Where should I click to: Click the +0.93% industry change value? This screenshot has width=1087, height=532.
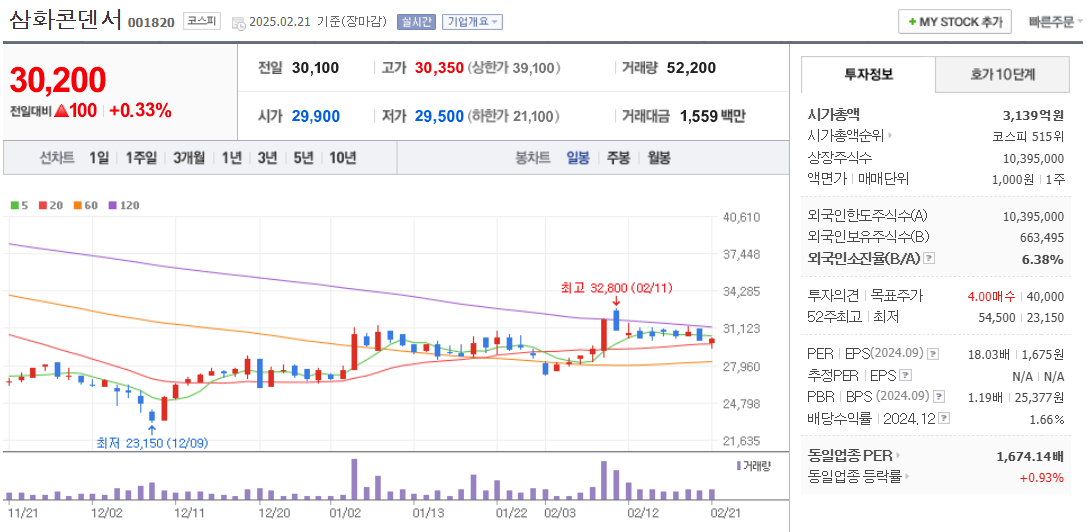pos(1041,477)
